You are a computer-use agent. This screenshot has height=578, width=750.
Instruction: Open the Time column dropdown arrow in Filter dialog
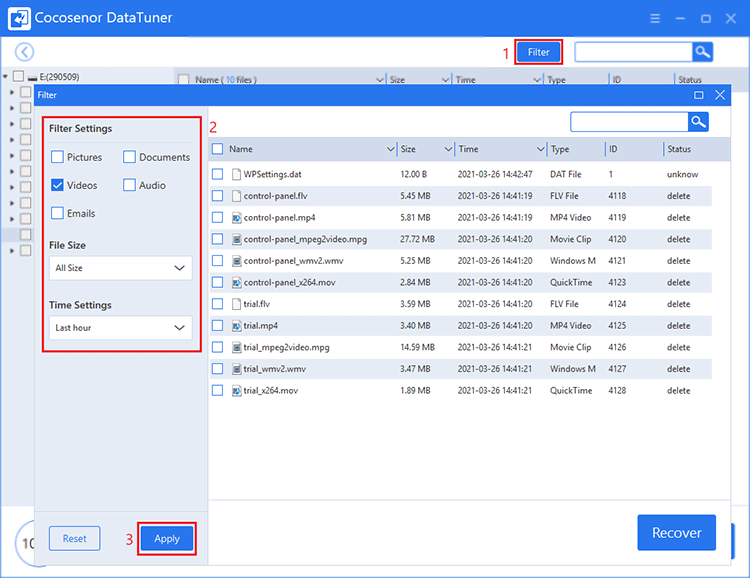pyautogui.click(x=540, y=149)
